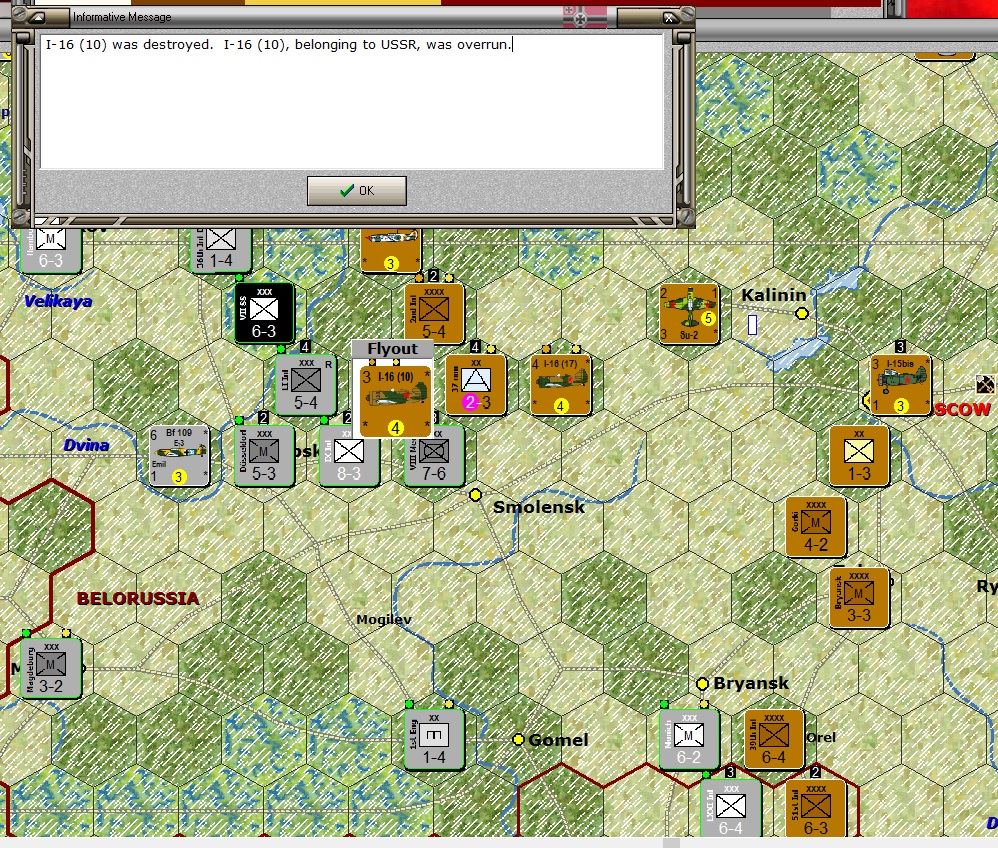Click inside the message text area
Image resolution: width=998 pixels, height=848 pixels.
[x=352, y=102]
